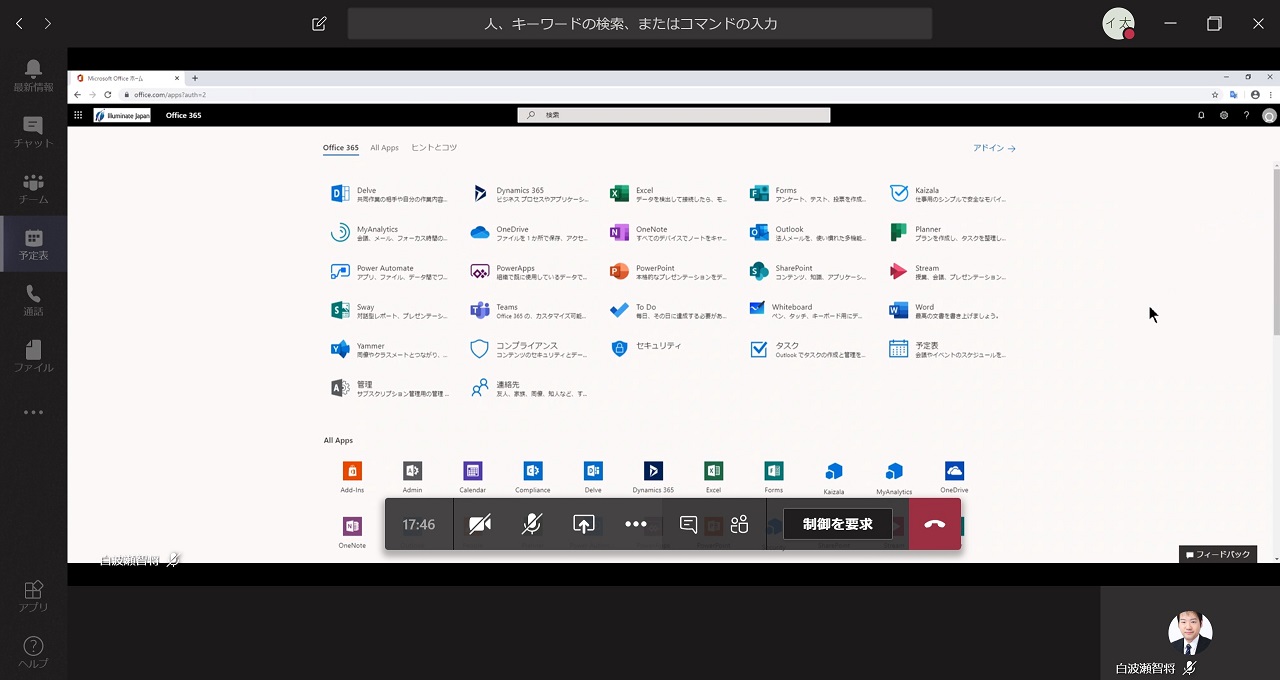Open the Admin tile under All Apps
This screenshot has width=1280, height=680.
[x=412, y=476]
